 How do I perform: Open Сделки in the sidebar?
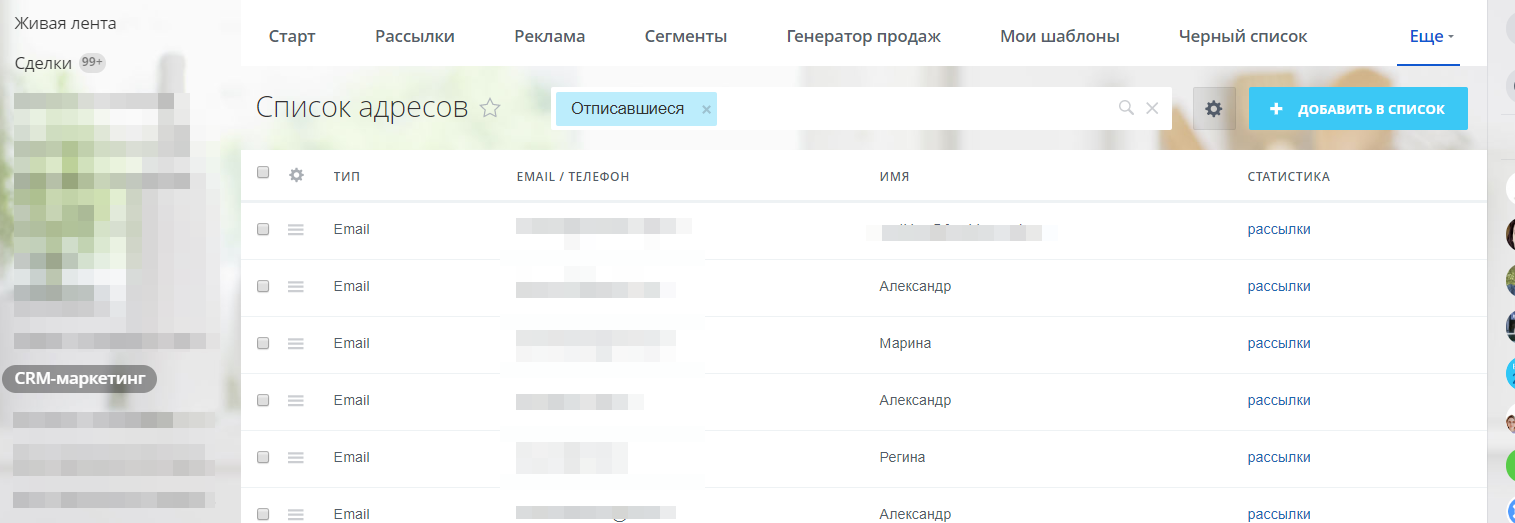45,63
